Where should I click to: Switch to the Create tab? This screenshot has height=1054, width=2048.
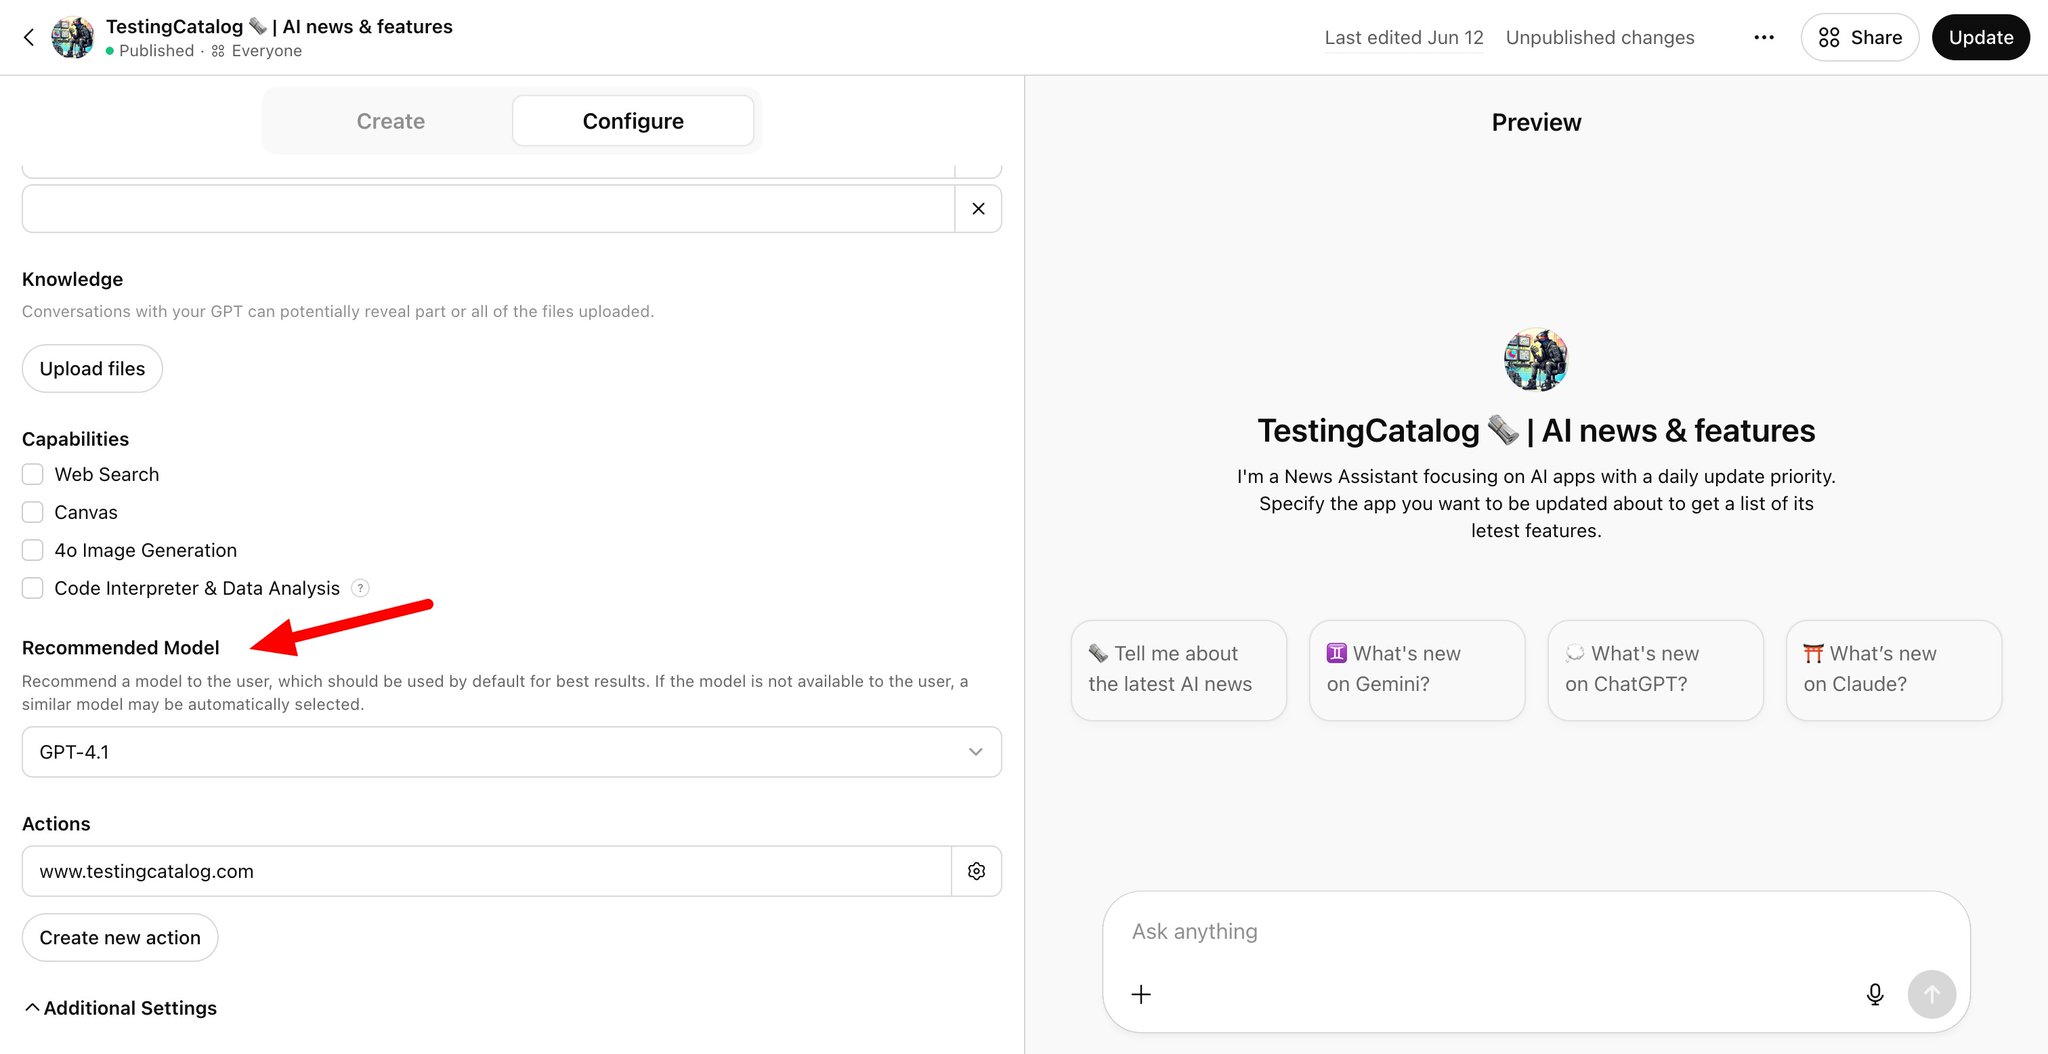391,121
